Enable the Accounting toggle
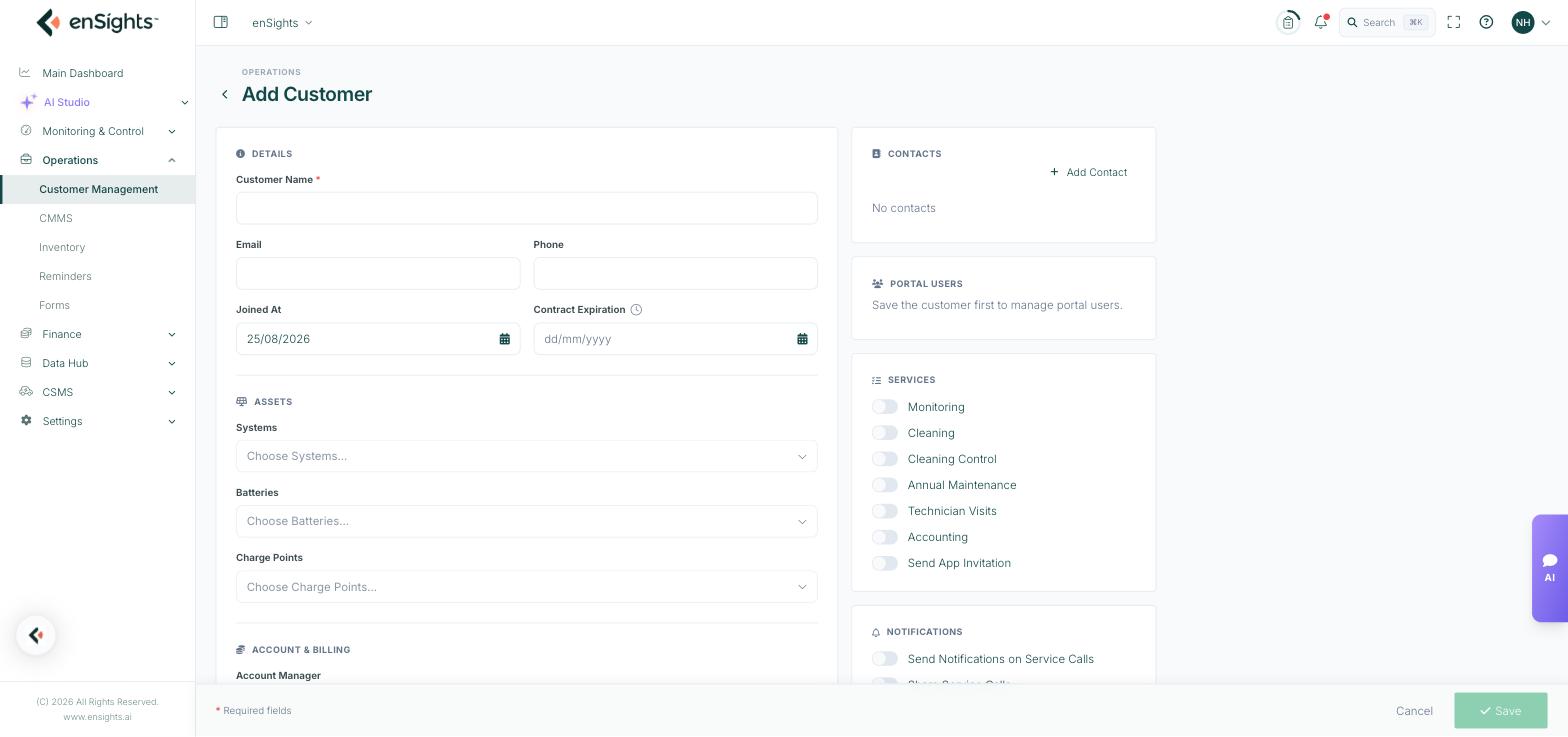Viewport: 1568px width, 737px height. (x=885, y=537)
